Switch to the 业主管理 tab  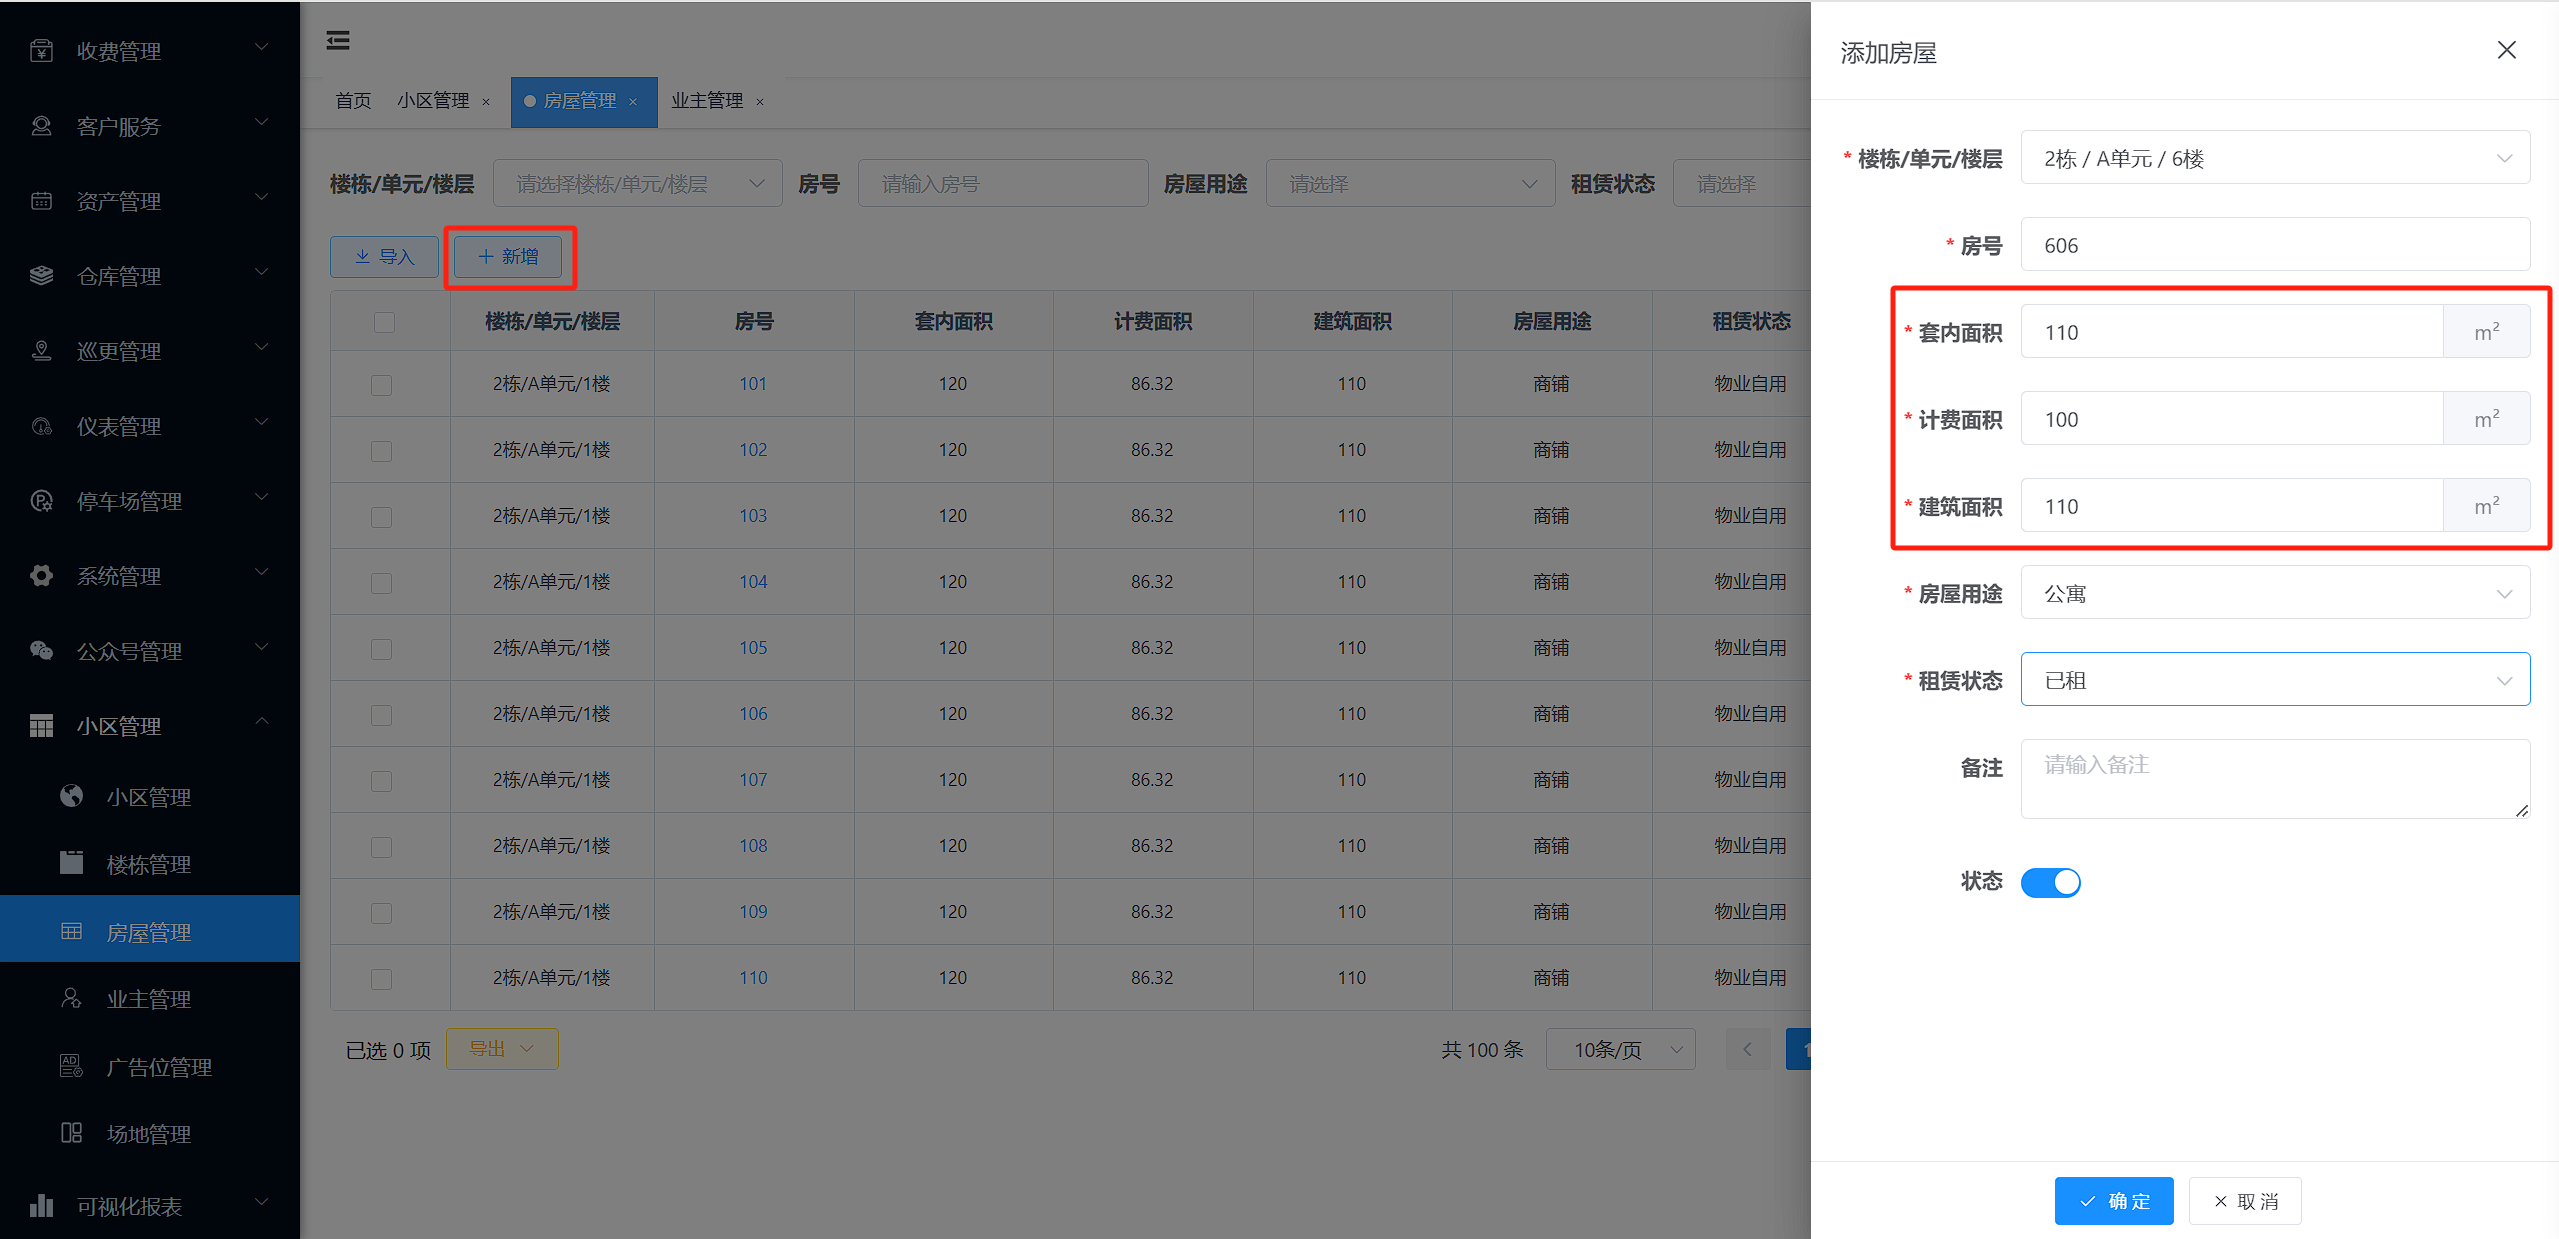[707, 101]
